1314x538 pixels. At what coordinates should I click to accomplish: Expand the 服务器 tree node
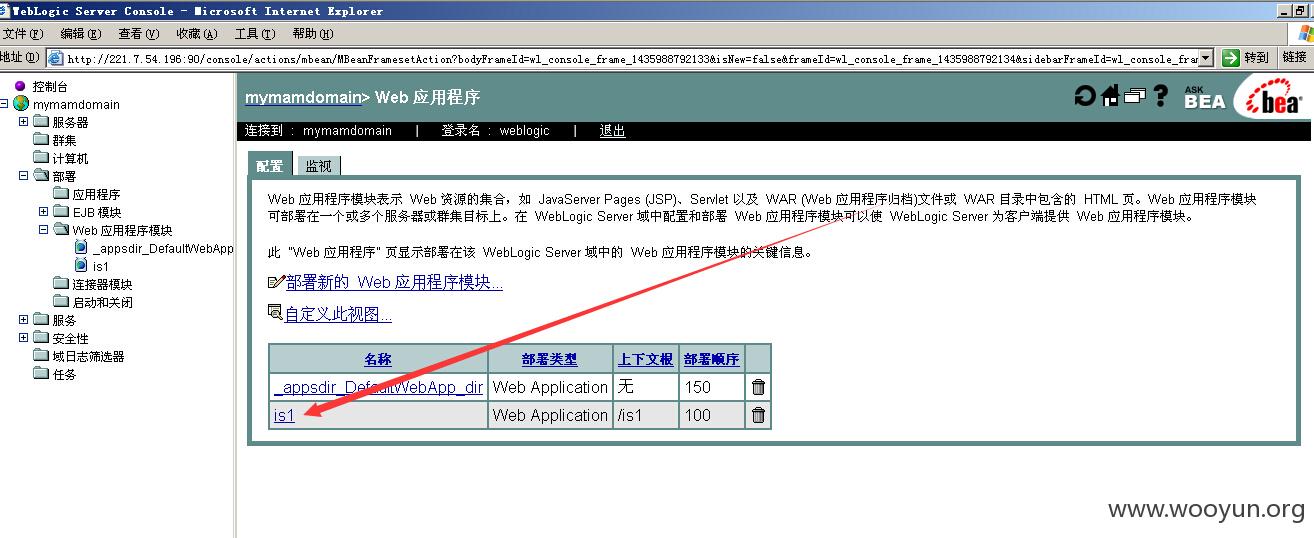click(x=24, y=122)
